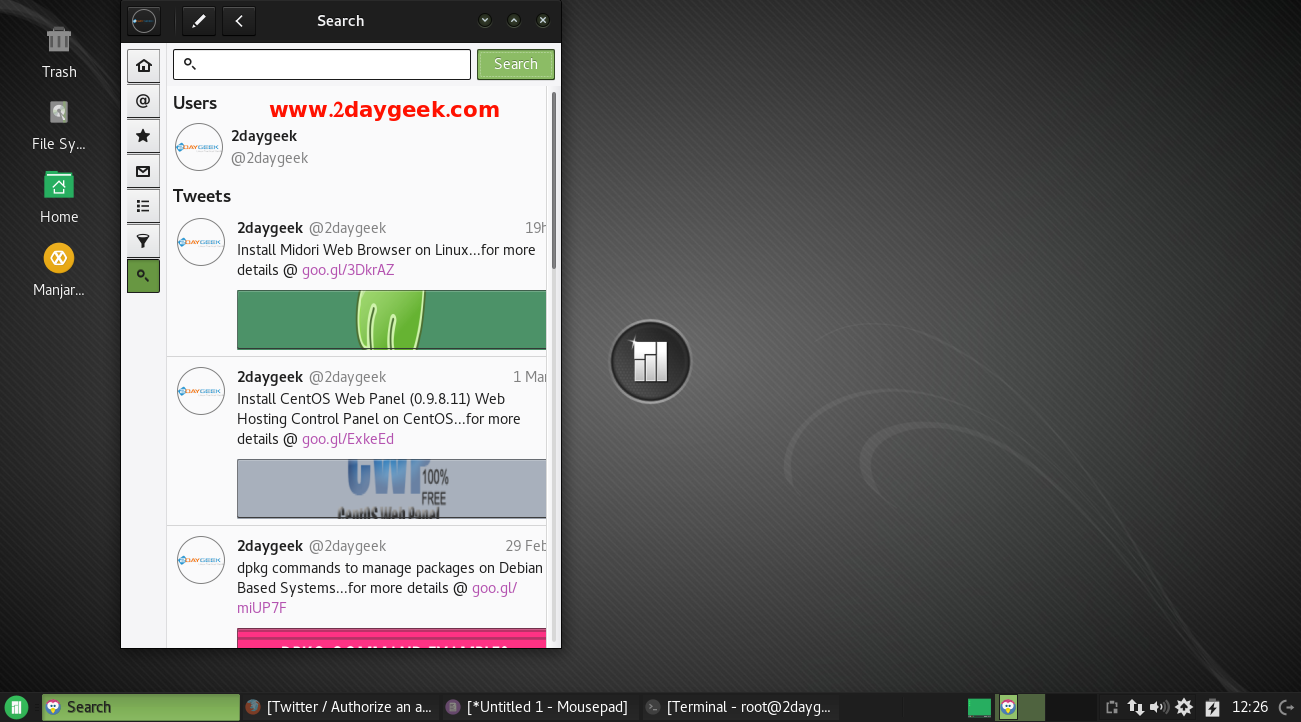Open the battery power tray icon
Image resolution: width=1301 pixels, height=722 pixels.
point(1212,707)
